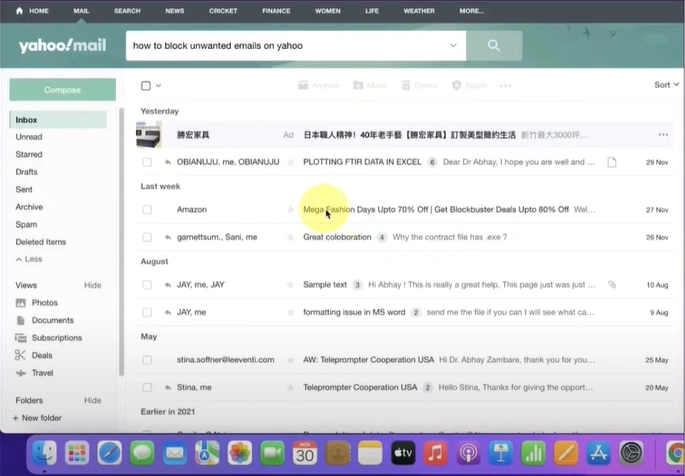Click the Home icon in top navigation

pos(19,10)
